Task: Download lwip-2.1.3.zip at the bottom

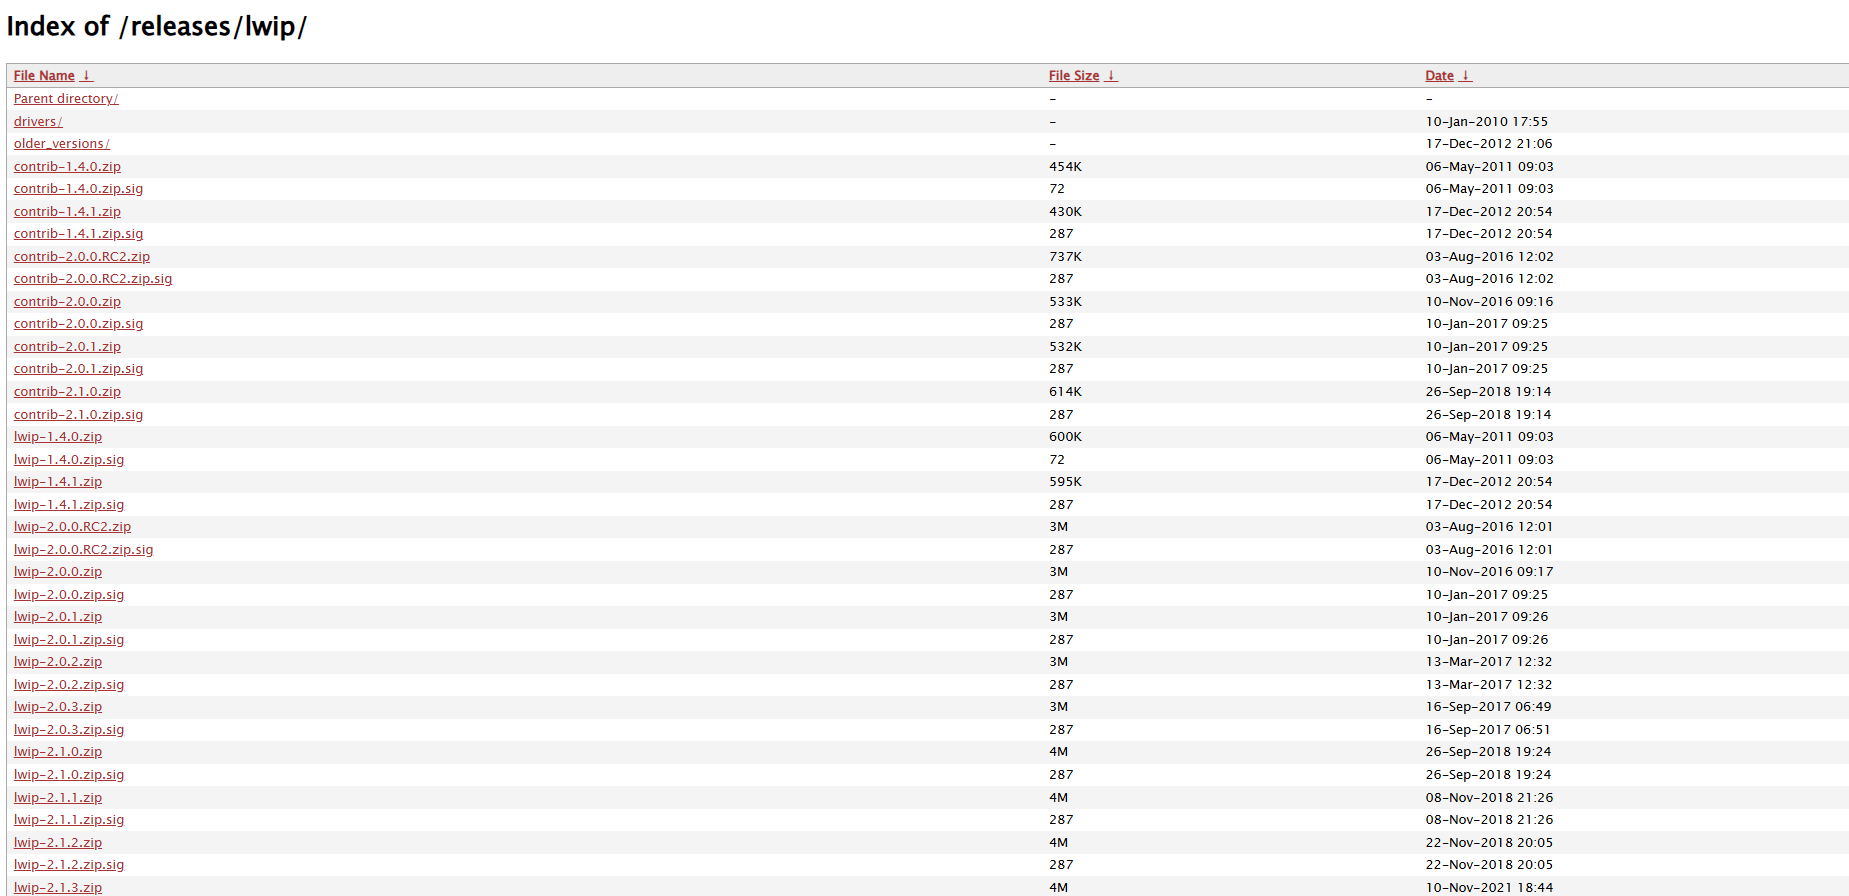Action: point(58,888)
